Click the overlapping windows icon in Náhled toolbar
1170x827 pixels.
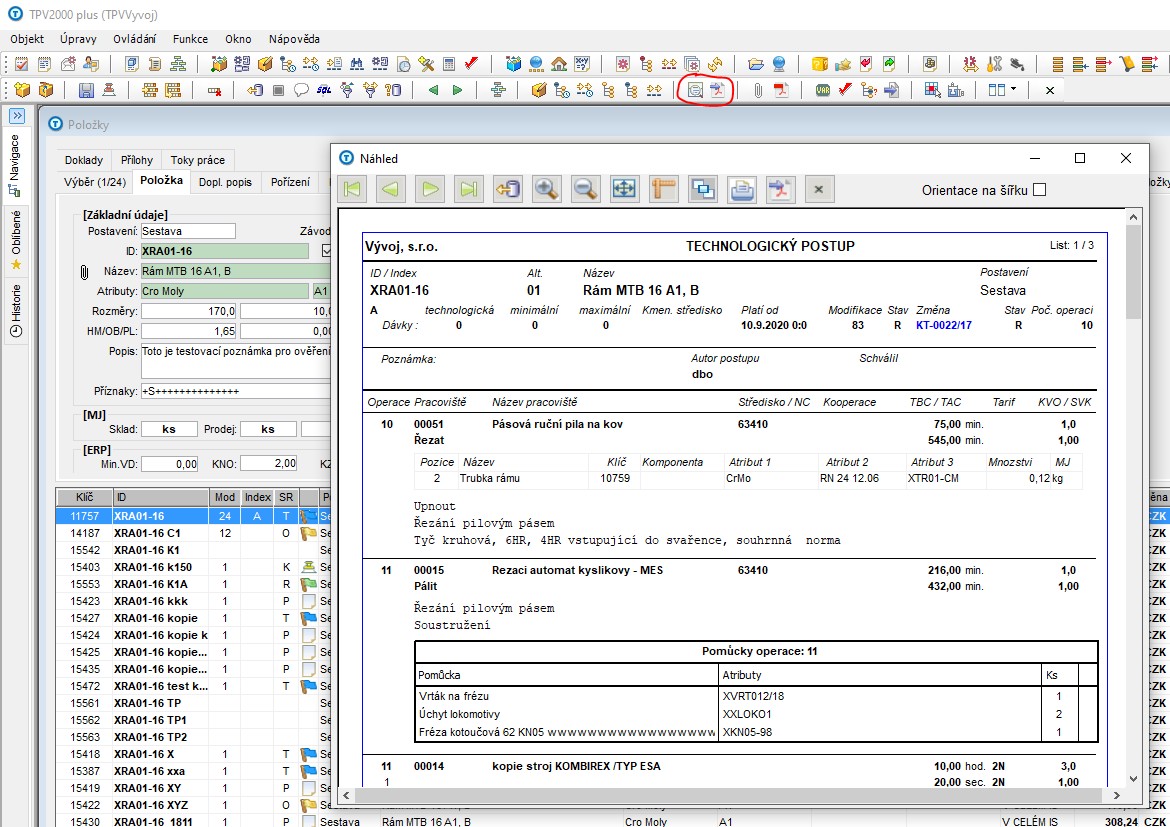(702, 190)
